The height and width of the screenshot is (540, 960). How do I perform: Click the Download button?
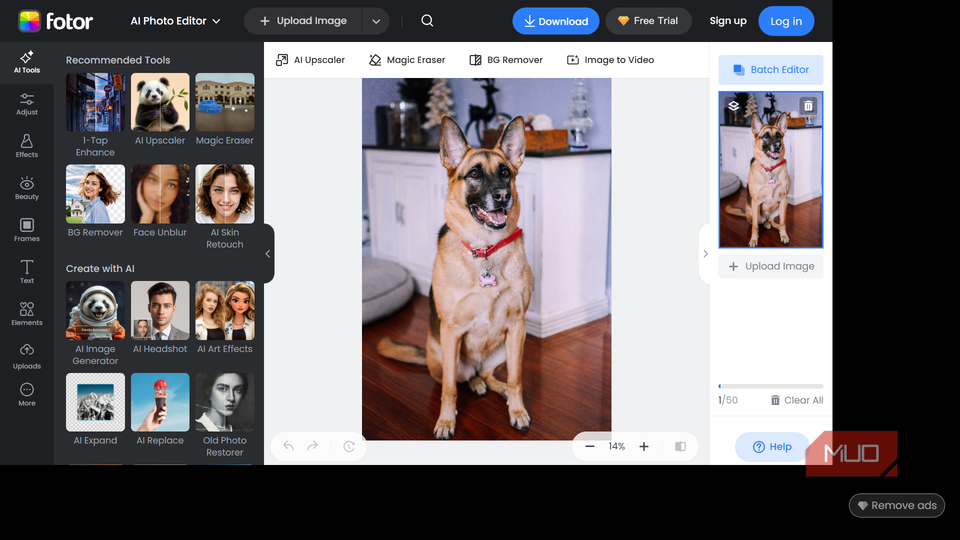(x=556, y=21)
